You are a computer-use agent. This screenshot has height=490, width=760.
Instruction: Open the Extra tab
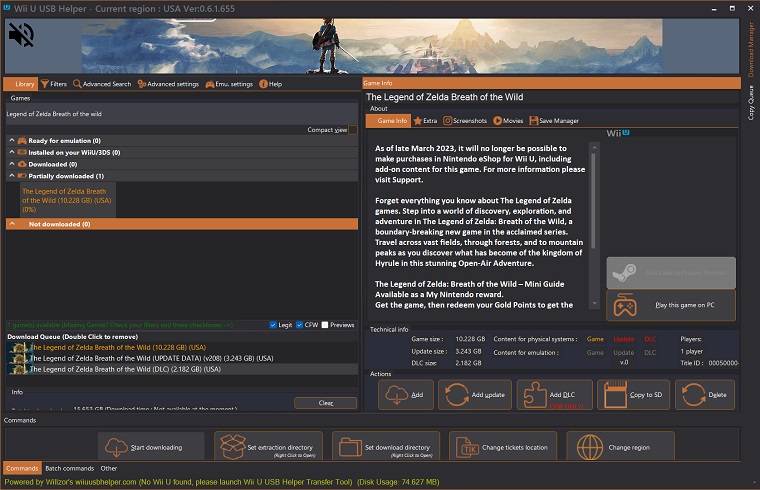[425, 121]
